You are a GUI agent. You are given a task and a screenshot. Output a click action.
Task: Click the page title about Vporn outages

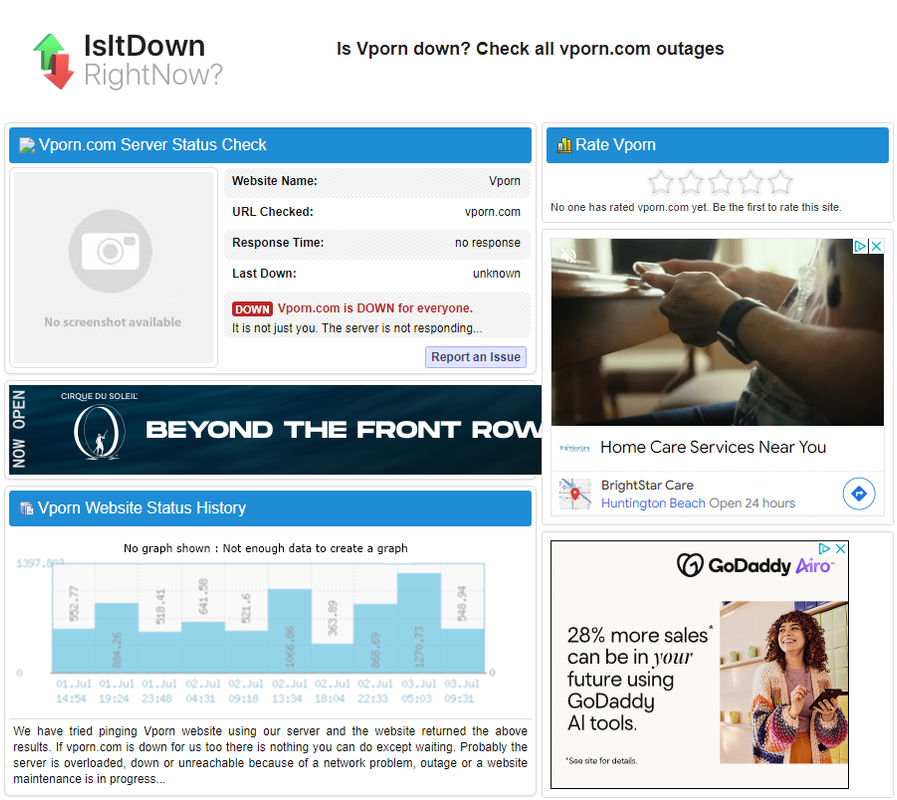[x=530, y=49]
